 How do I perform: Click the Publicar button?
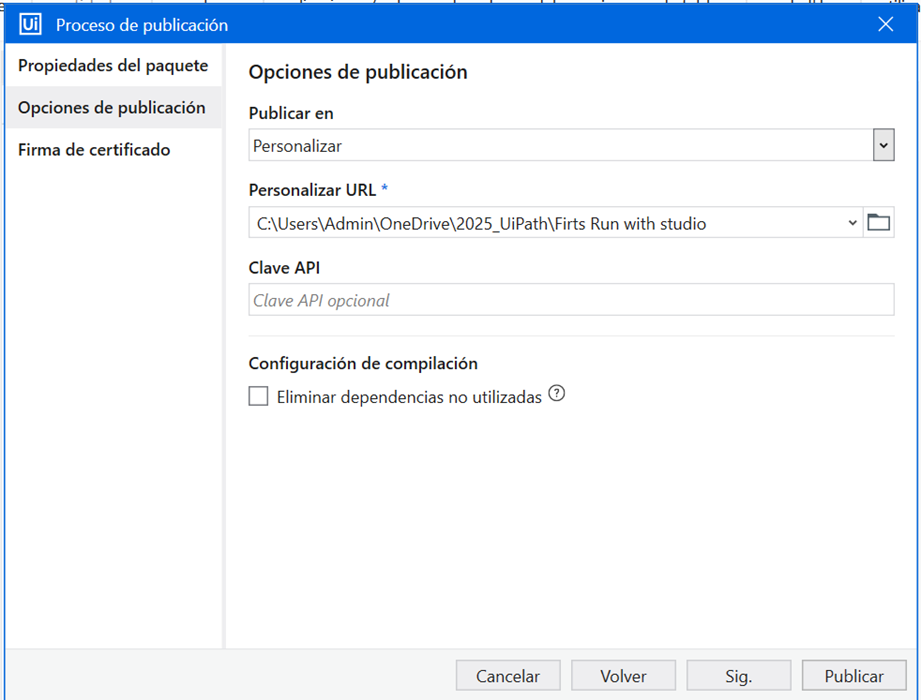click(x=854, y=676)
